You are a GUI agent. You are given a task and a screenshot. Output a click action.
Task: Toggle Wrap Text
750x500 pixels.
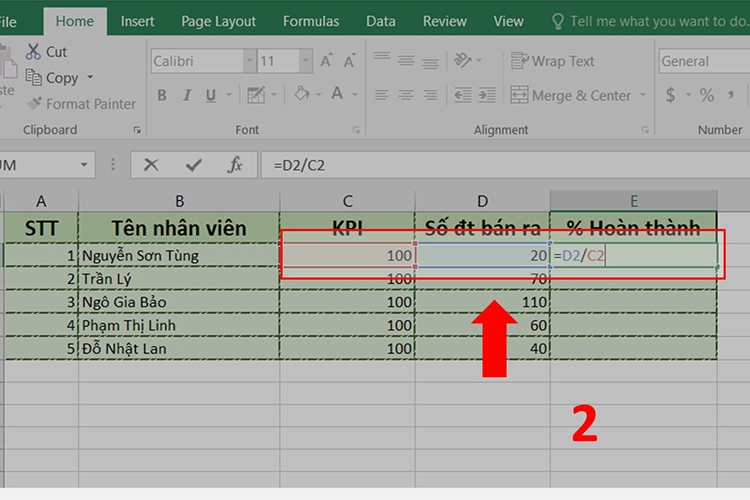[x=552, y=61]
